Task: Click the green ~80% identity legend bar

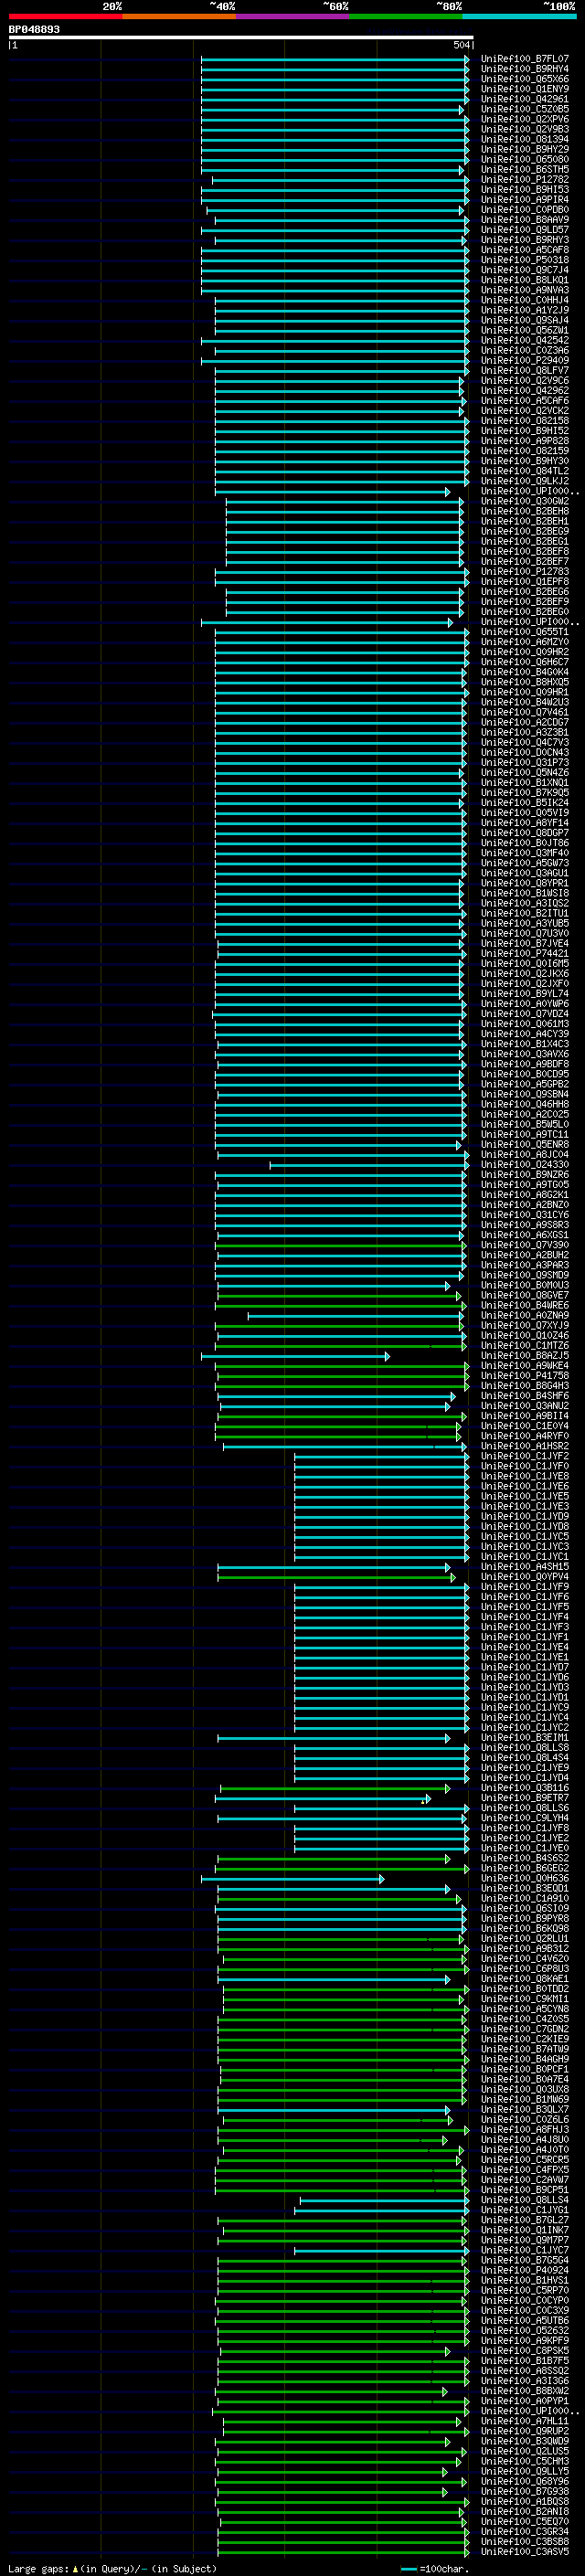Action: [406, 16]
